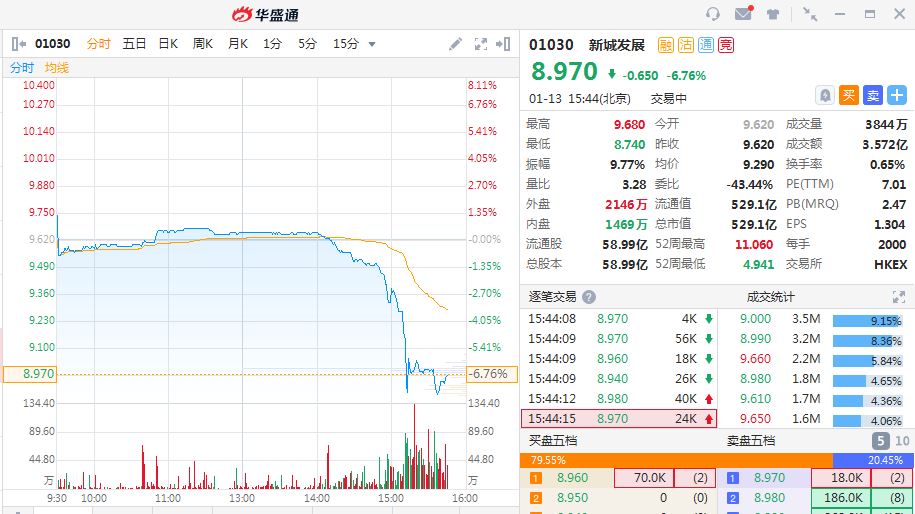This screenshot has height=514, width=915.
Task: Switch order book depth to 10 levels
Action: click(x=901, y=441)
